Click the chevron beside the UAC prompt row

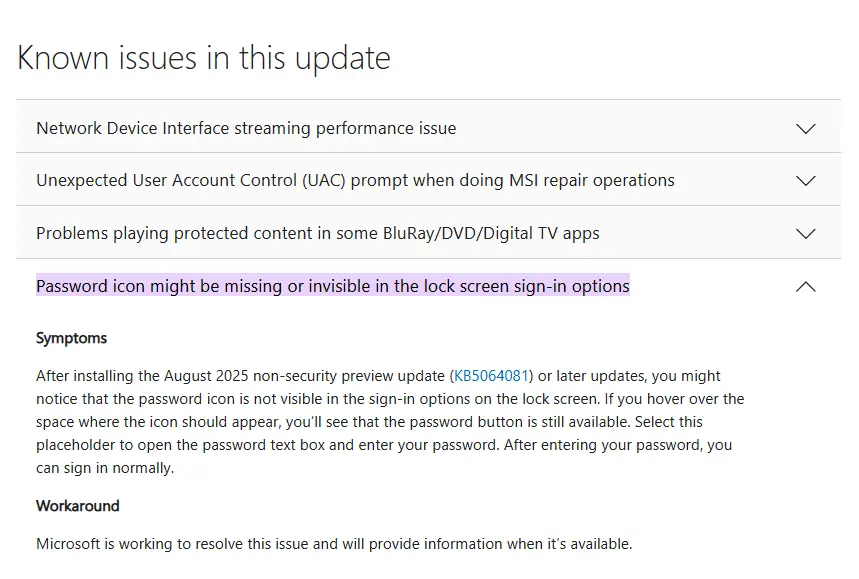[x=806, y=180]
